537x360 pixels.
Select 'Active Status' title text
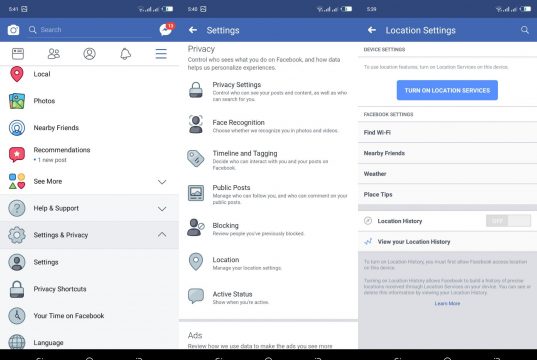(232, 294)
